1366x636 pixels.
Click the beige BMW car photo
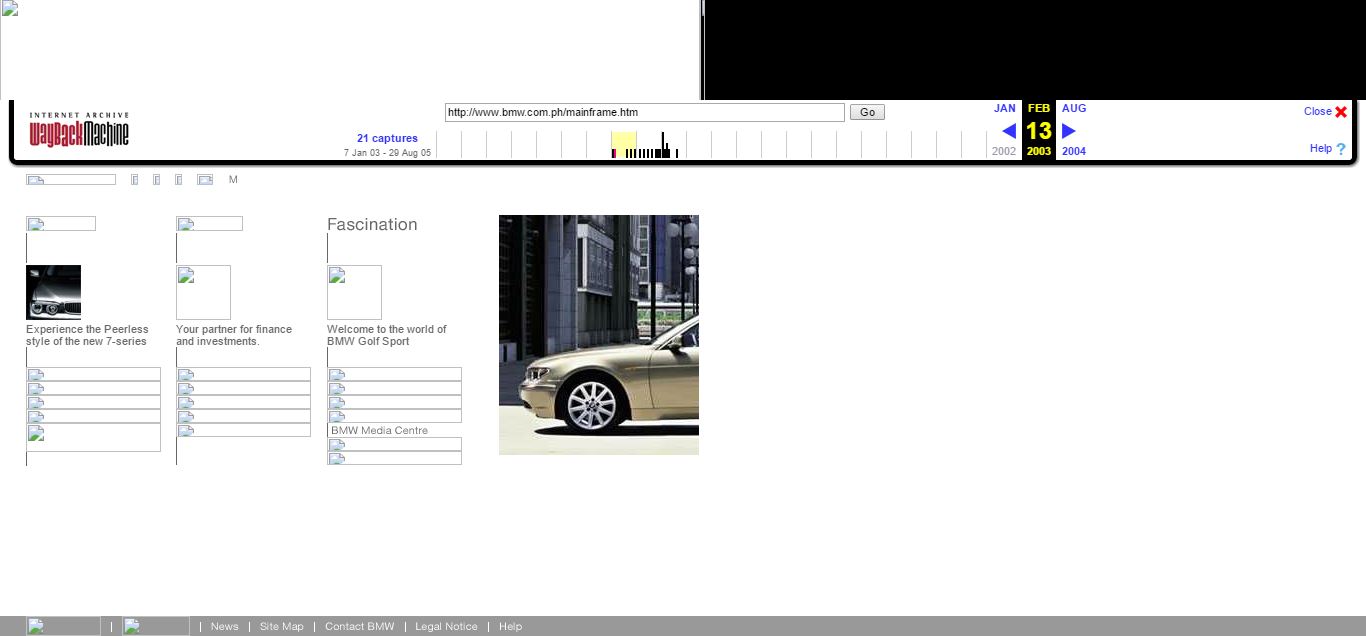pos(599,335)
